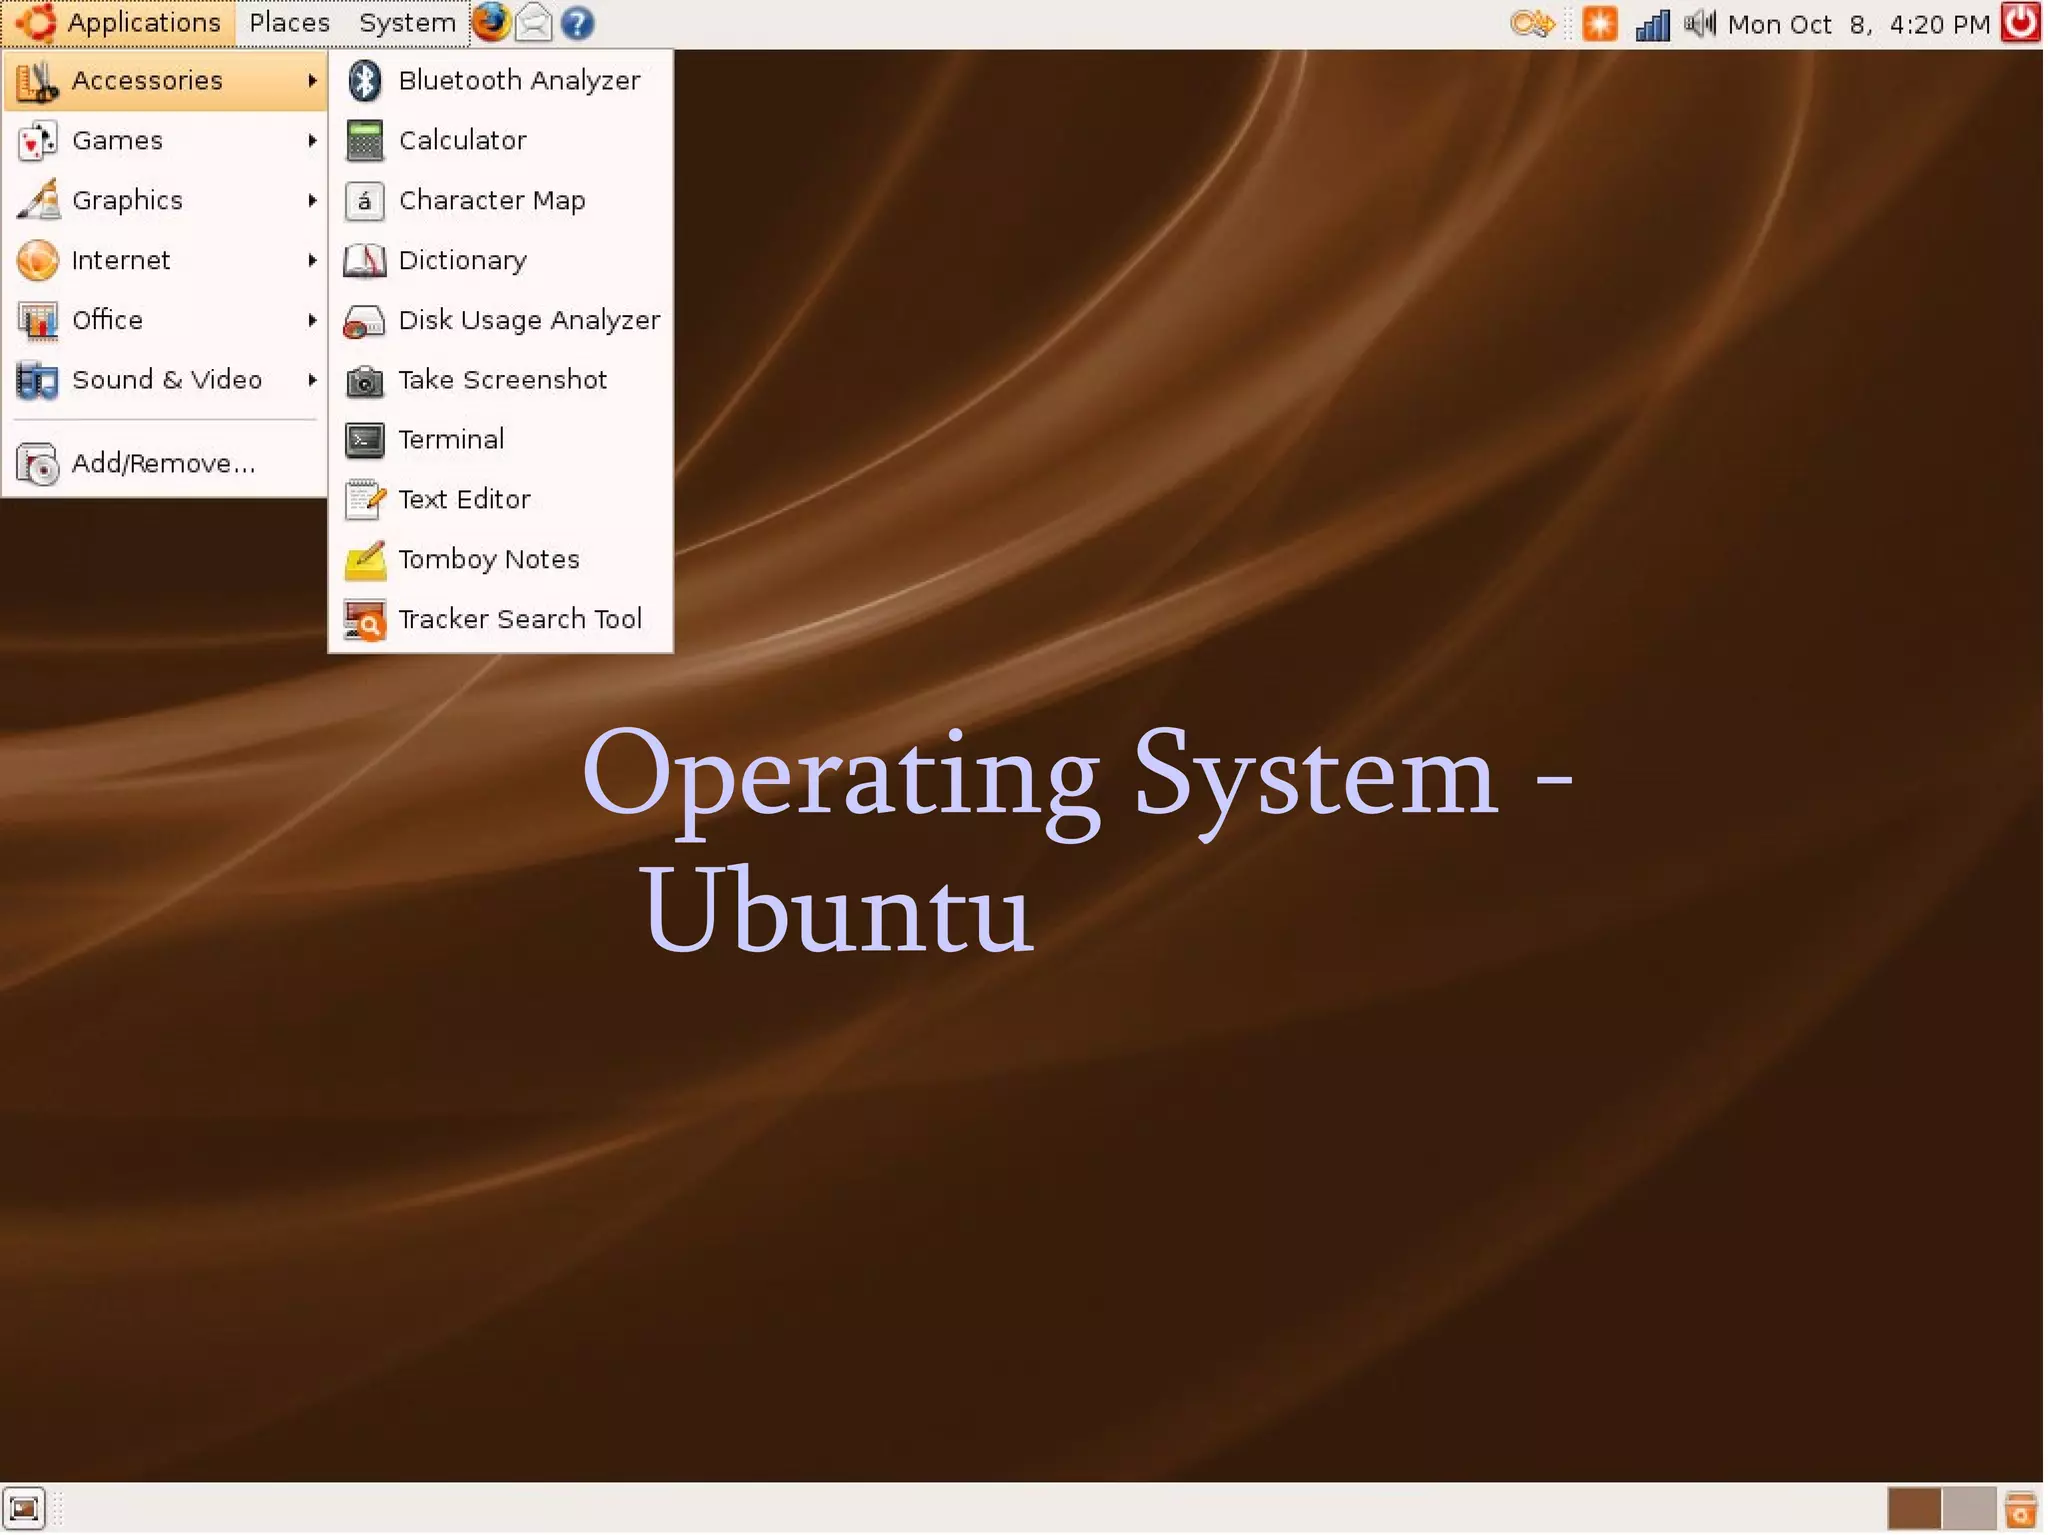The height and width of the screenshot is (1535, 2048).
Task: Click the Tomboy Notes icon
Action: (365, 559)
